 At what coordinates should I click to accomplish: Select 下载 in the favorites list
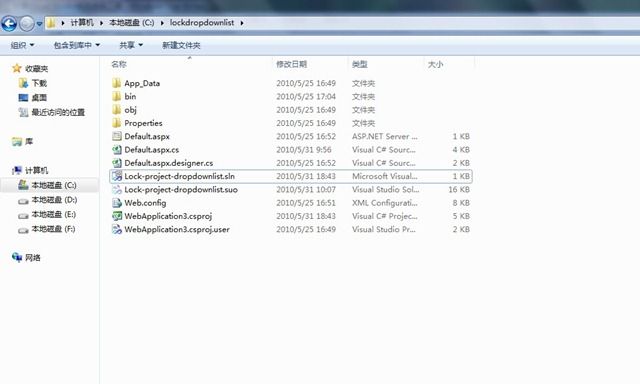point(39,83)
